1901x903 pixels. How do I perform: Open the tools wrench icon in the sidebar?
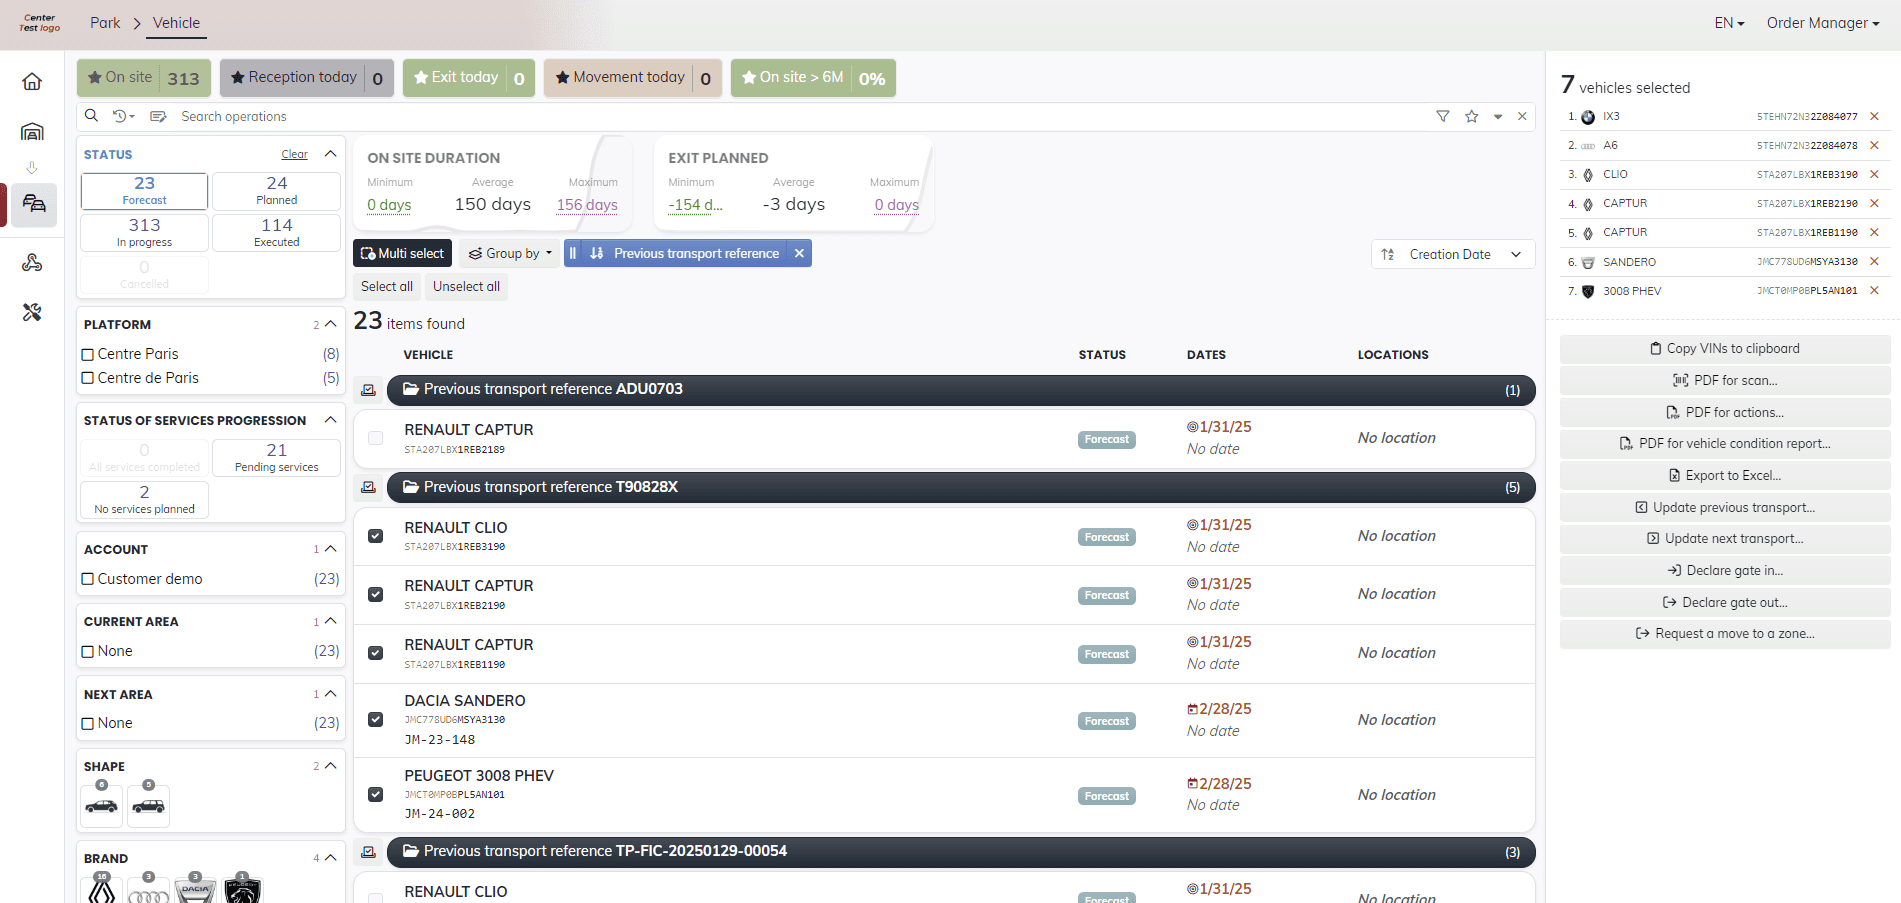pyautogui.click(x=32, y=313)
